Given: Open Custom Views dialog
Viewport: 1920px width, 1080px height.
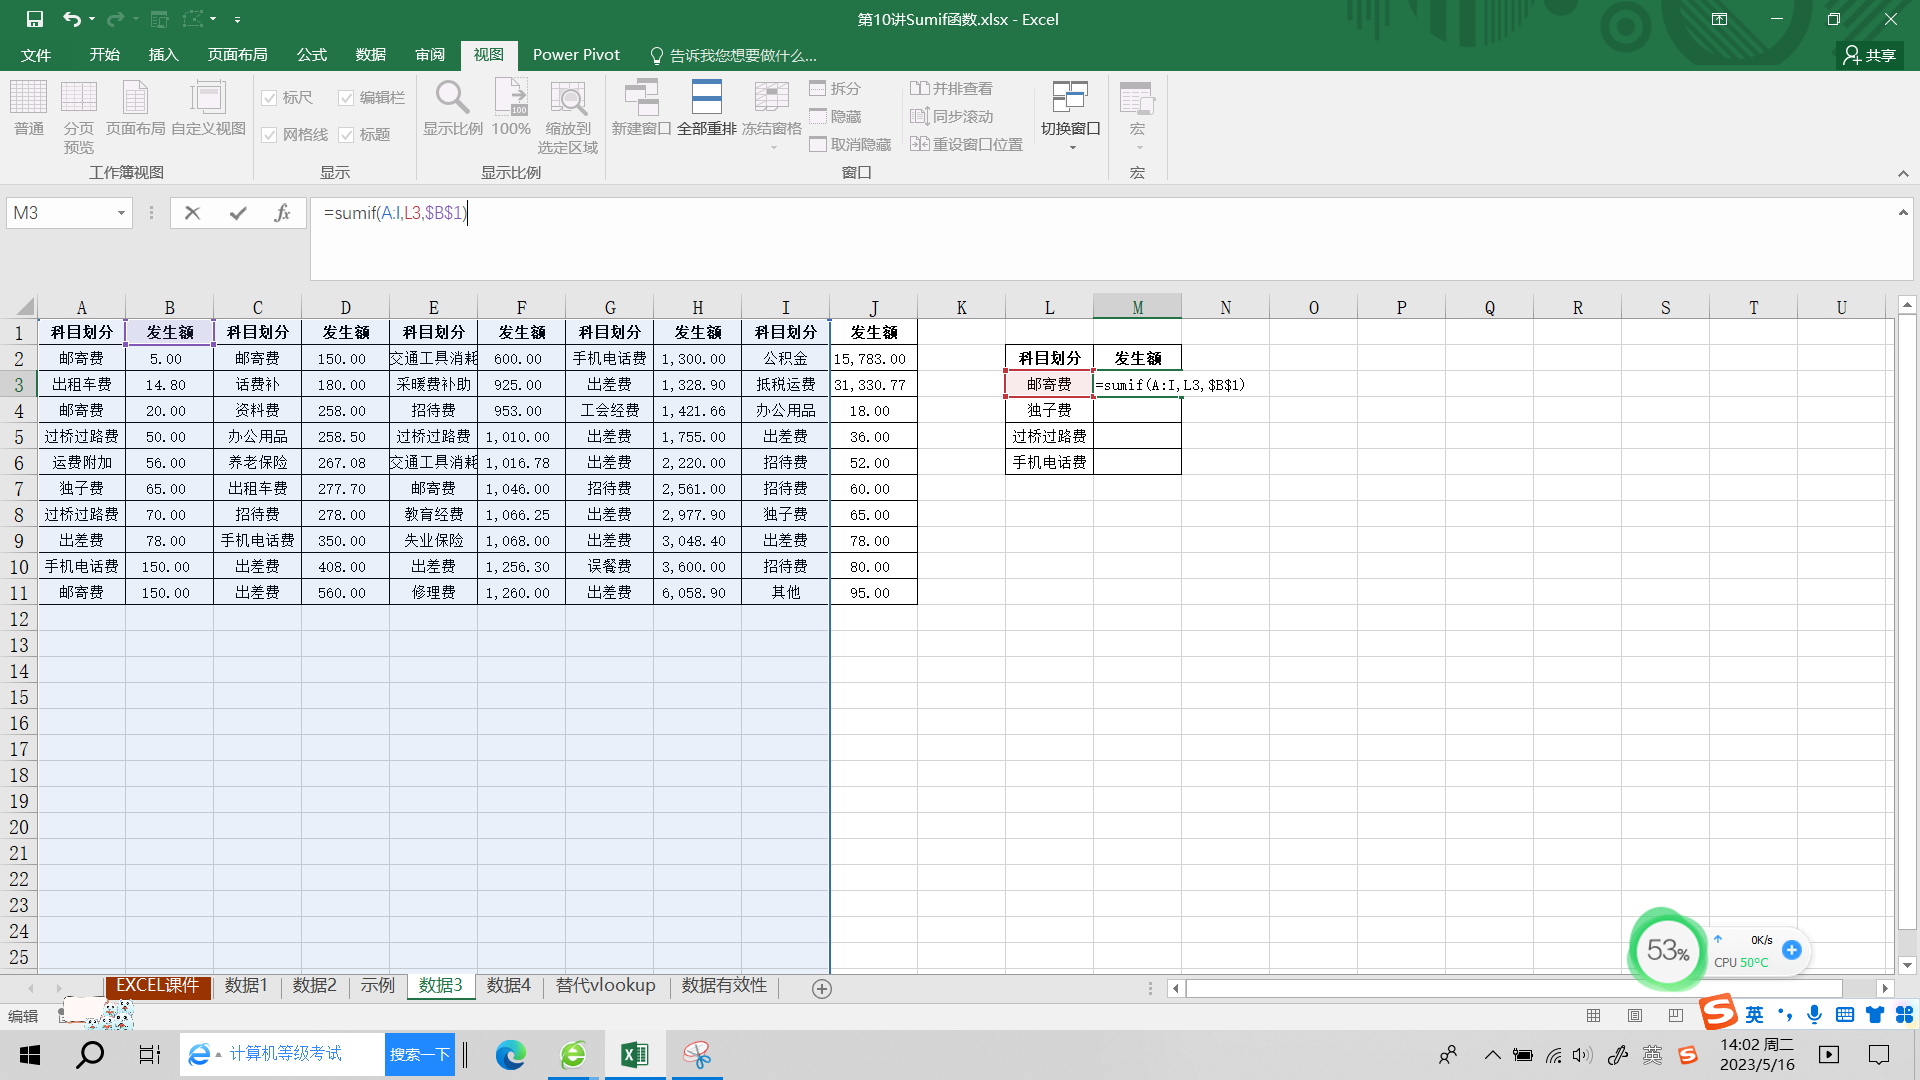Looking at the screenshot, I should click(x=208, y=108).
